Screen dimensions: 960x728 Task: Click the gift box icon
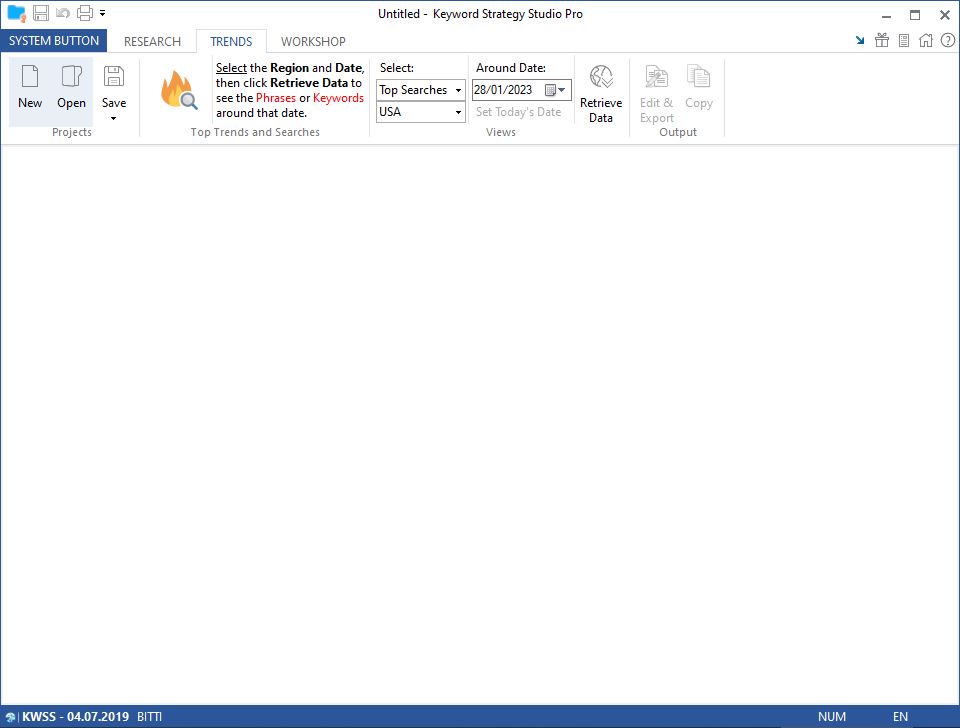click(x=882, y=40)
